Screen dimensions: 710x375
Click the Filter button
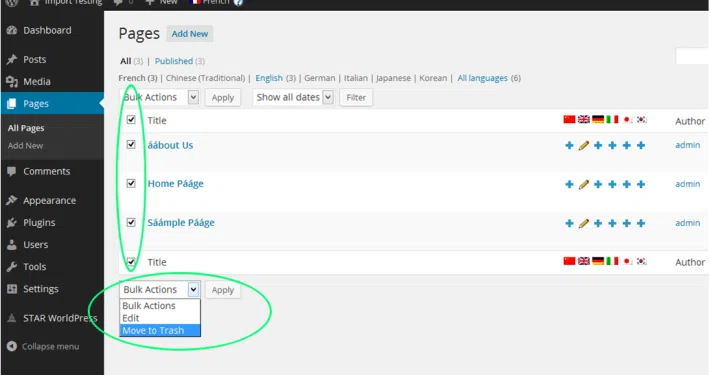coord(356,97)
